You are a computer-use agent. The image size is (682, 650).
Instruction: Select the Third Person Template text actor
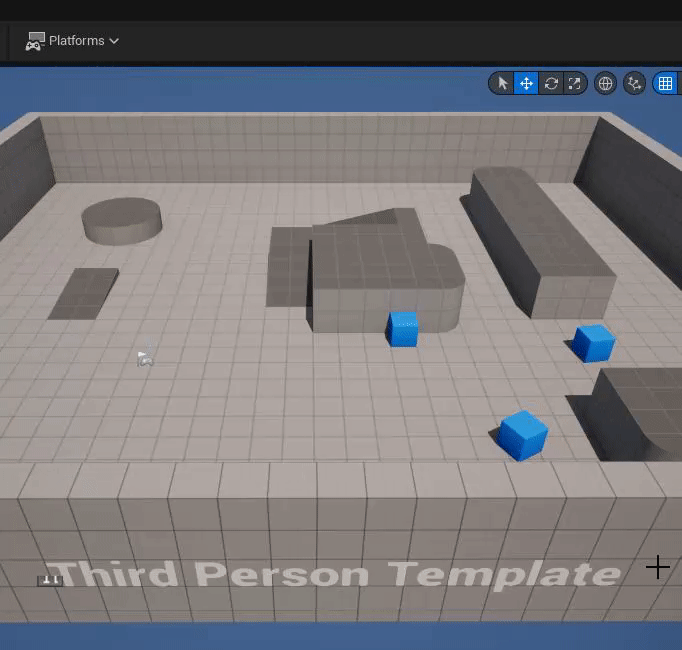tap(334, 575)
